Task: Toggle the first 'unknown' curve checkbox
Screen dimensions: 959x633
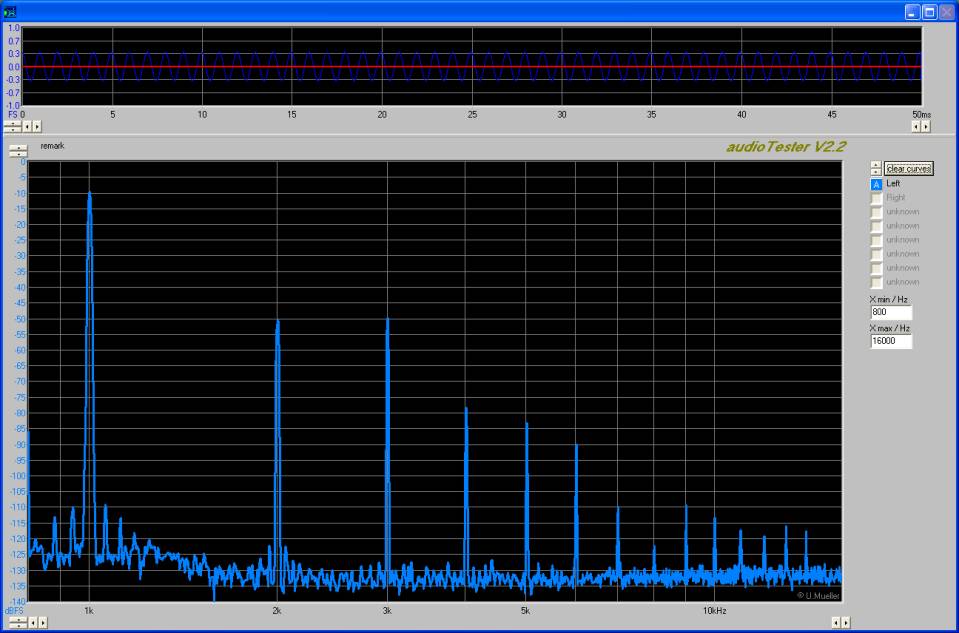Action: coord(876,212)
